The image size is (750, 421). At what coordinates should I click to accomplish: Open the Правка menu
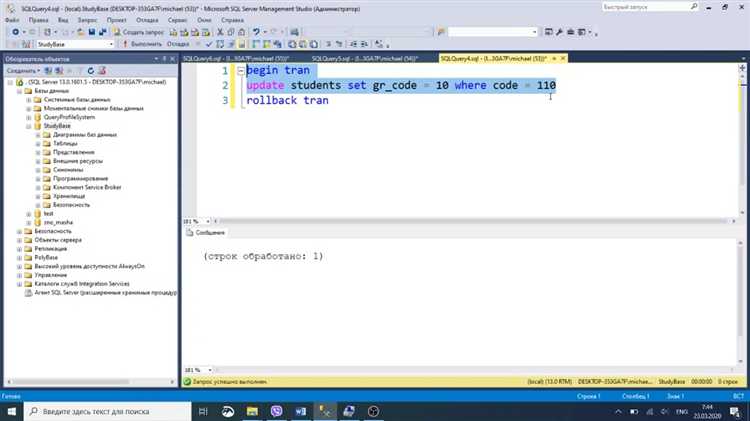click(x=38, y=20)
